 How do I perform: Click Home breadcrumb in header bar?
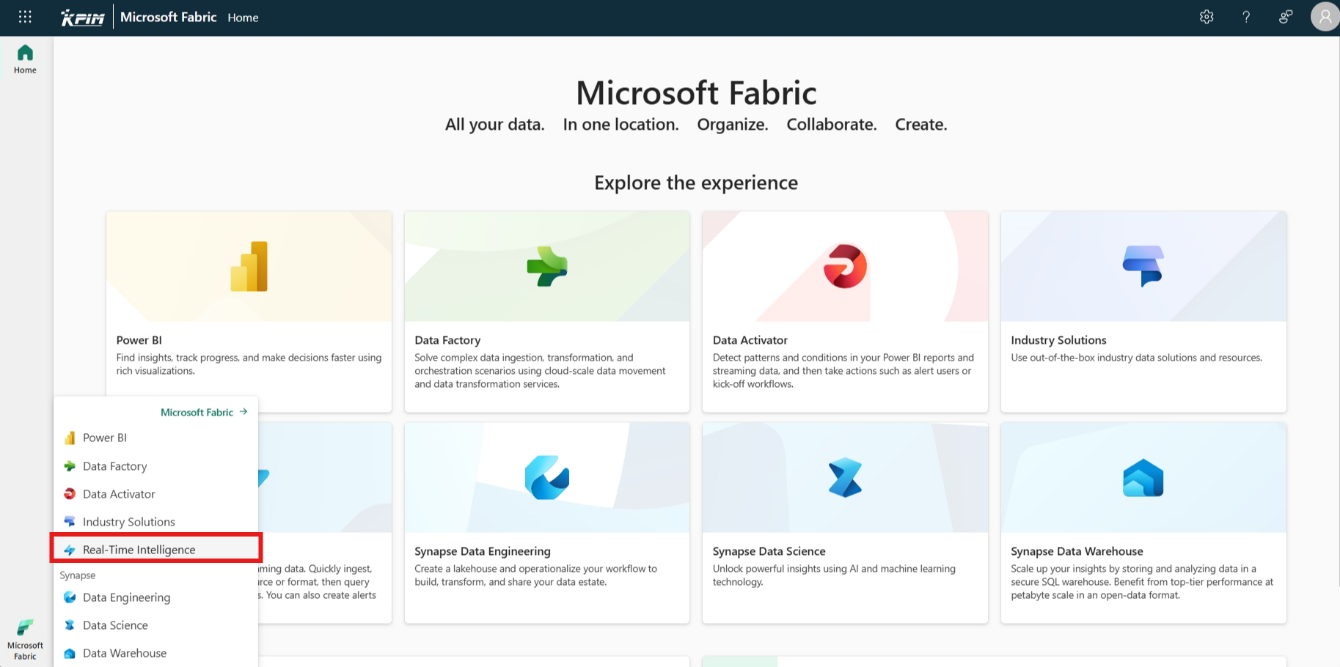point(243,18)
